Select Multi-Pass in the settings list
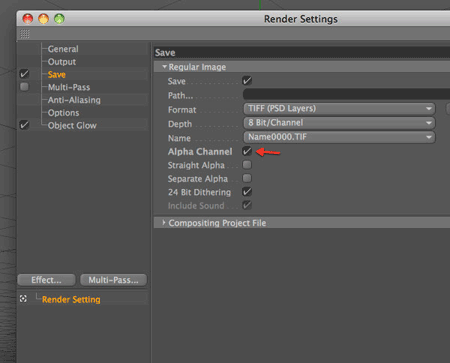 pyautogui.click(x=69, y=87)
